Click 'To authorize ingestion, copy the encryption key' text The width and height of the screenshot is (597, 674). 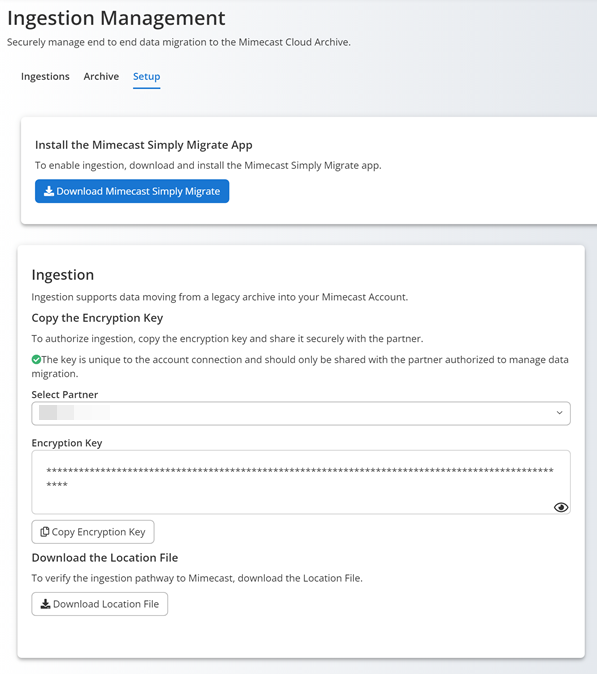coord(227,339)
